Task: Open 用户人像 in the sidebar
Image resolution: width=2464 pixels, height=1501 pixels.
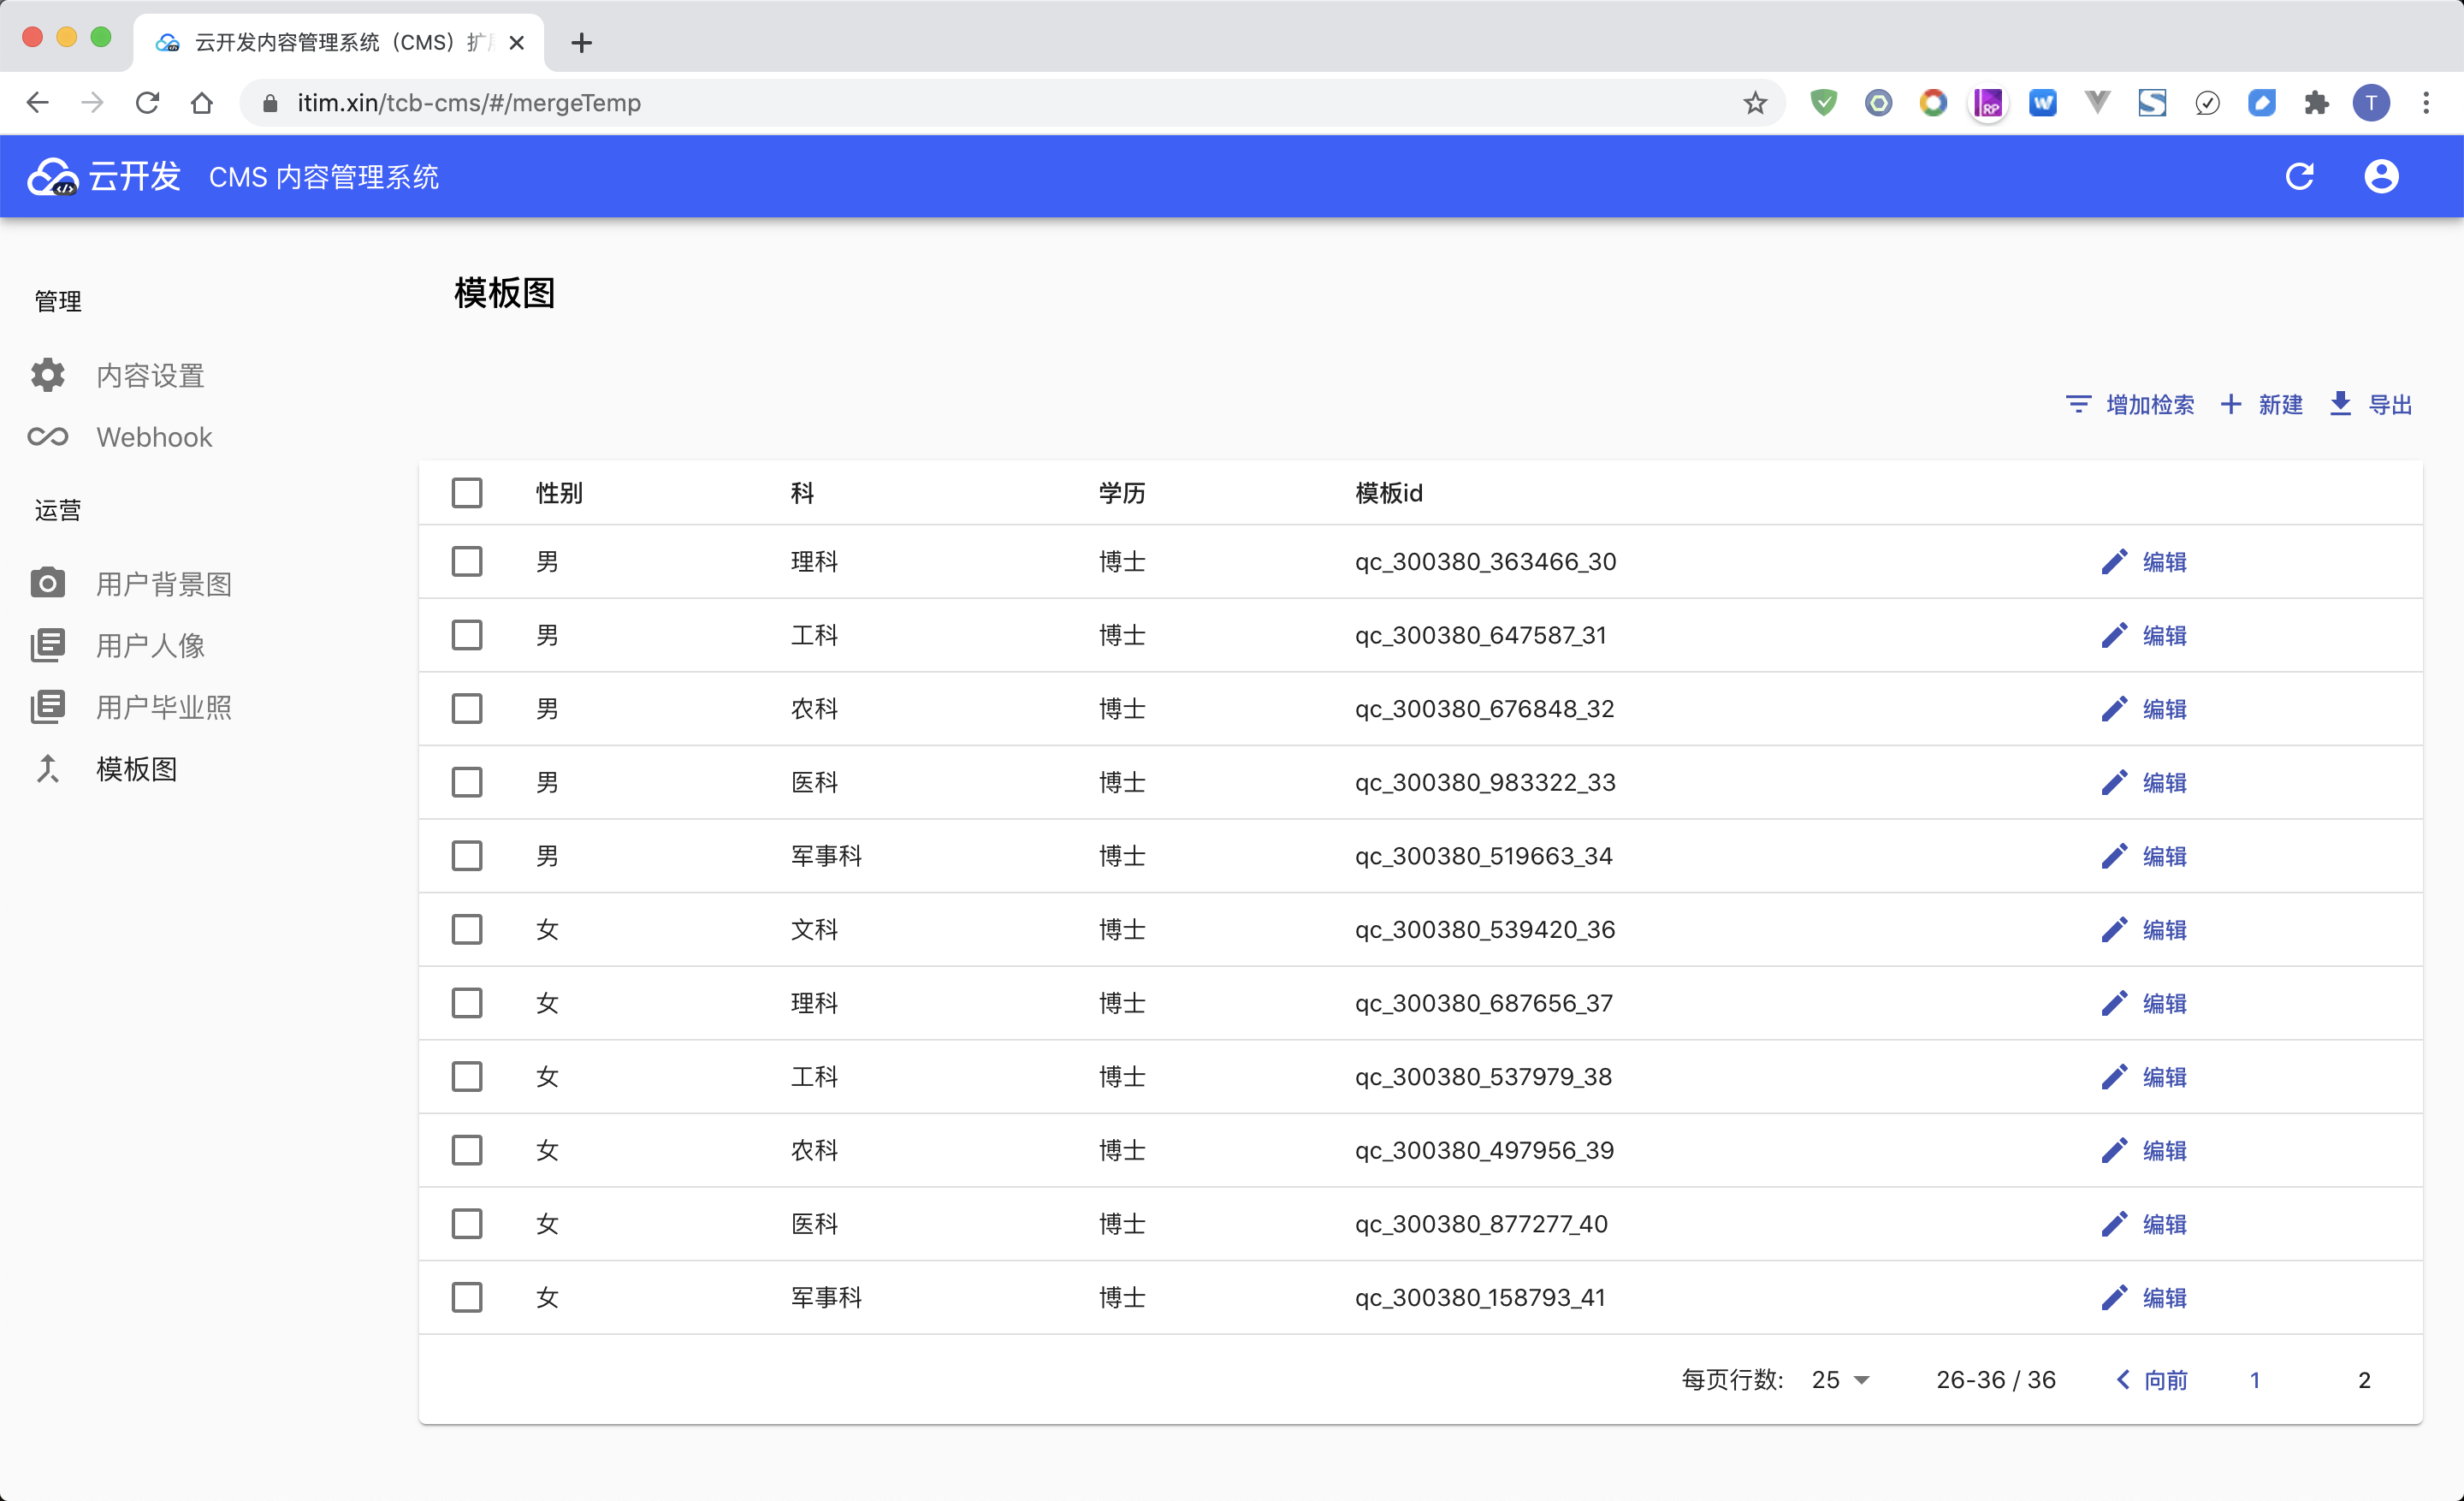Action: pos(150,645)
